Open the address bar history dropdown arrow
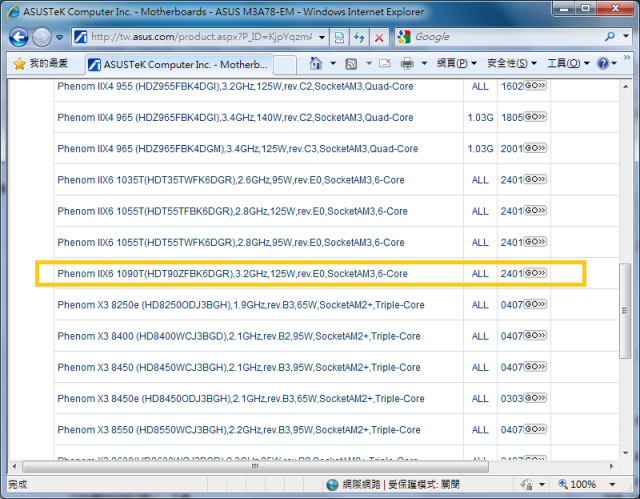 (322, 37)
